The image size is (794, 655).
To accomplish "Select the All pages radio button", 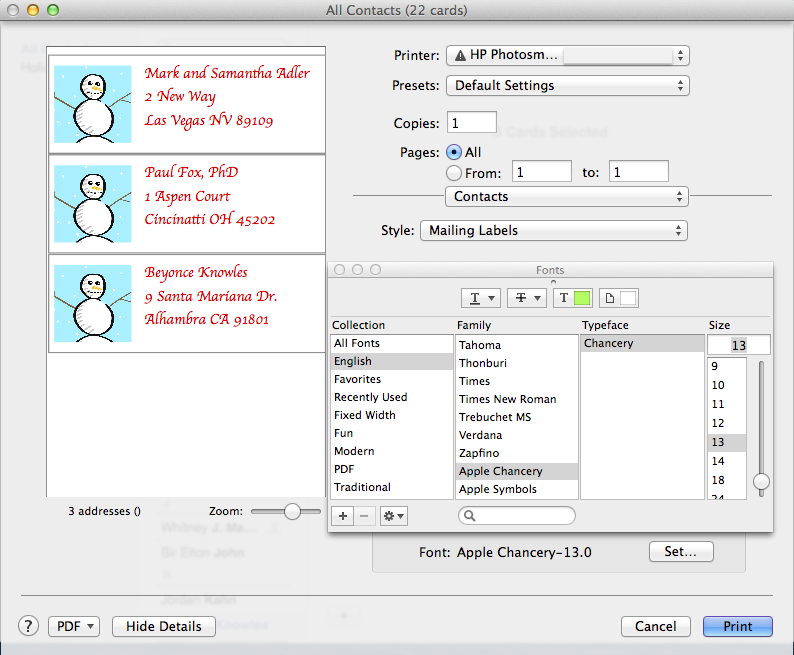I will [454, 152].
